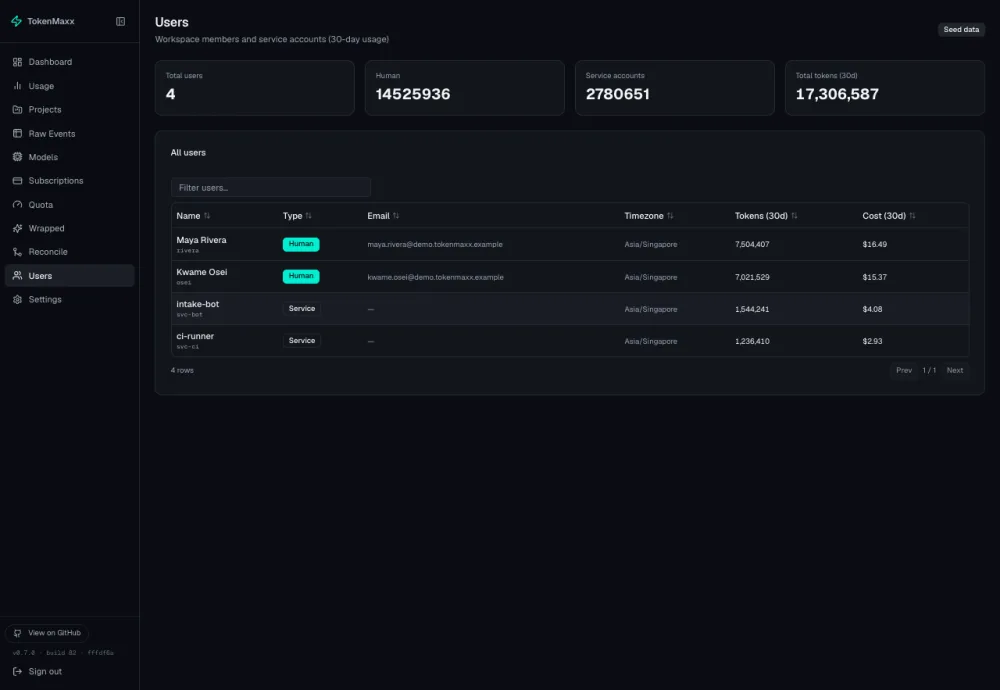The height and width of the screenshot is (690, 1000).
Task: Click the TokenMaxx lightning logo icon
Action: coord(17,21)
